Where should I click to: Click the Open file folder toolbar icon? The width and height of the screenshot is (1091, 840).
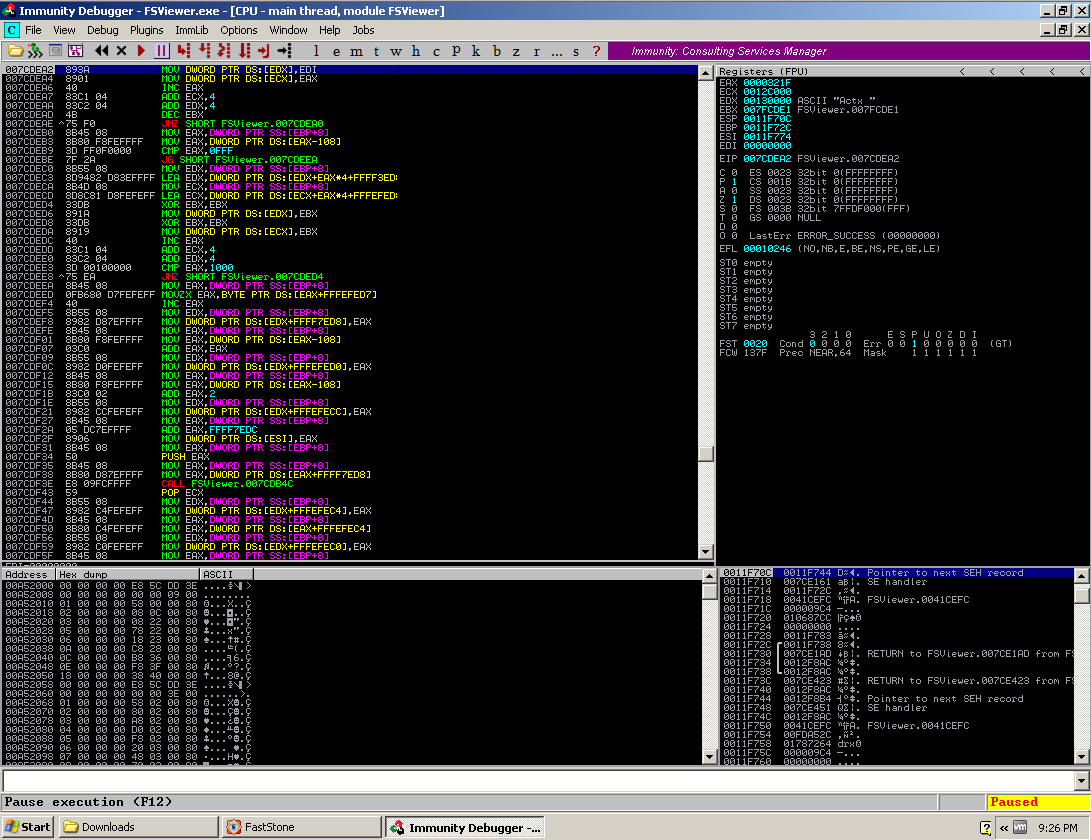coord(15,51)
